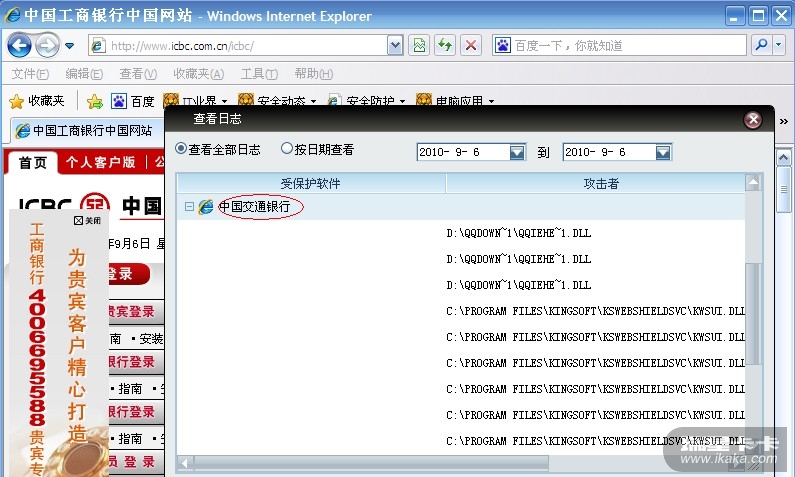This screenshot has width=795, height=477.
Task: Click the 受保护软件 column header
Action: point(311,184)
